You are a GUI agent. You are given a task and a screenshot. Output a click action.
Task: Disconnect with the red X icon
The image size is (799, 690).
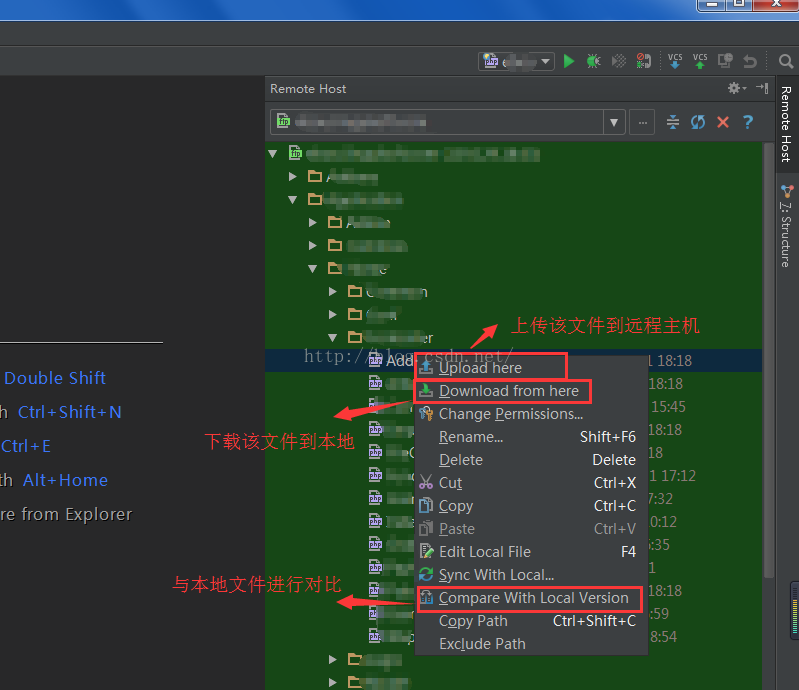(x=723, y=122)
